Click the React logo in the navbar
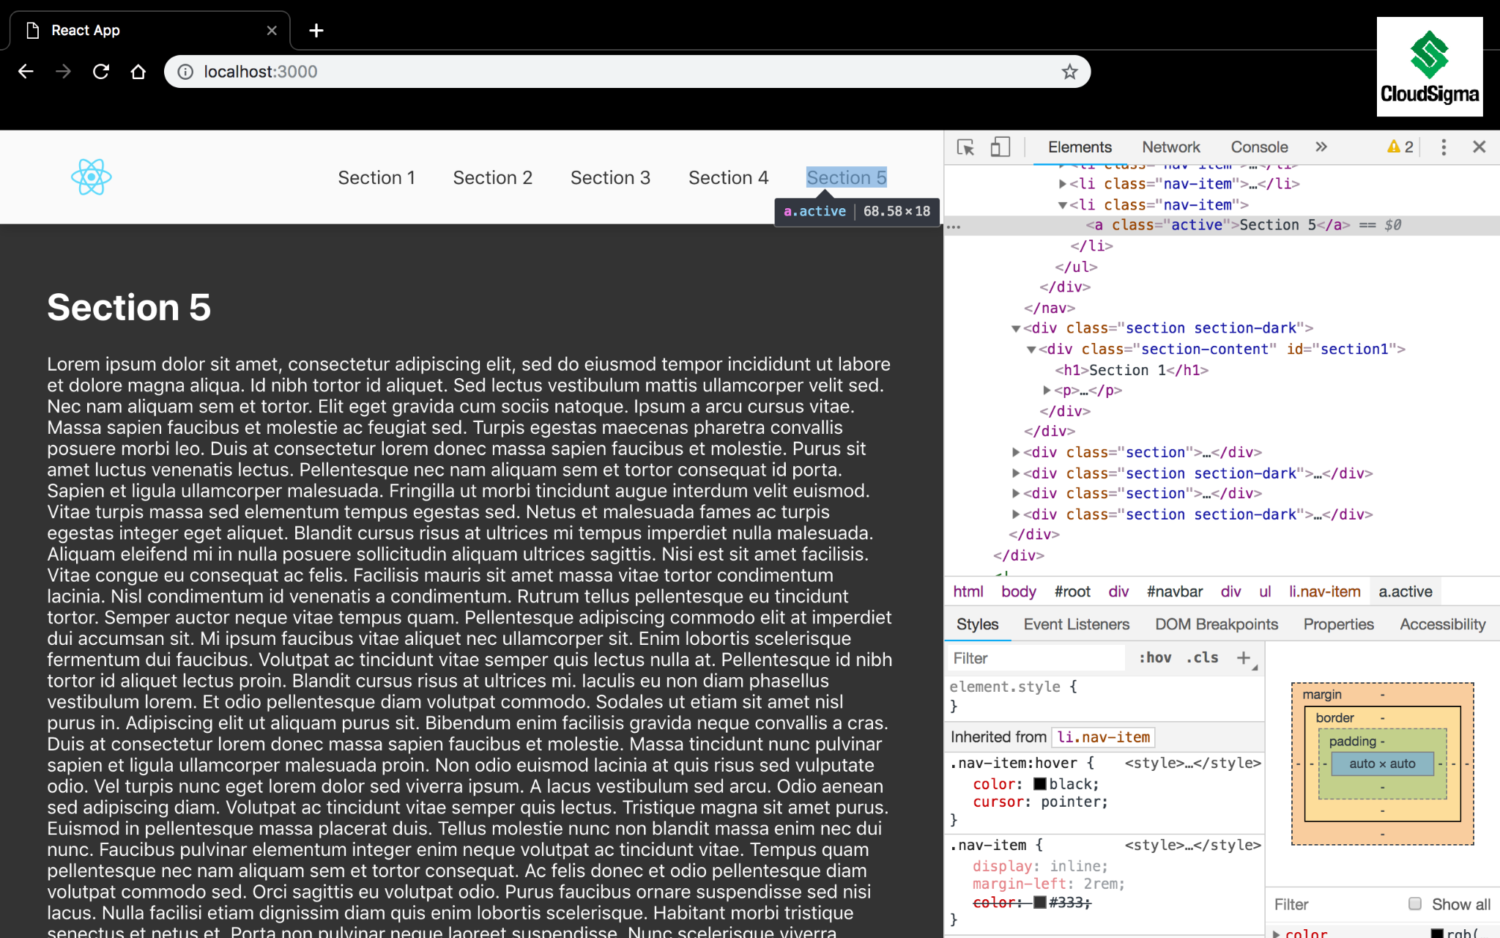Viewport: 1500px width, 938px height. tap(91, 177)
